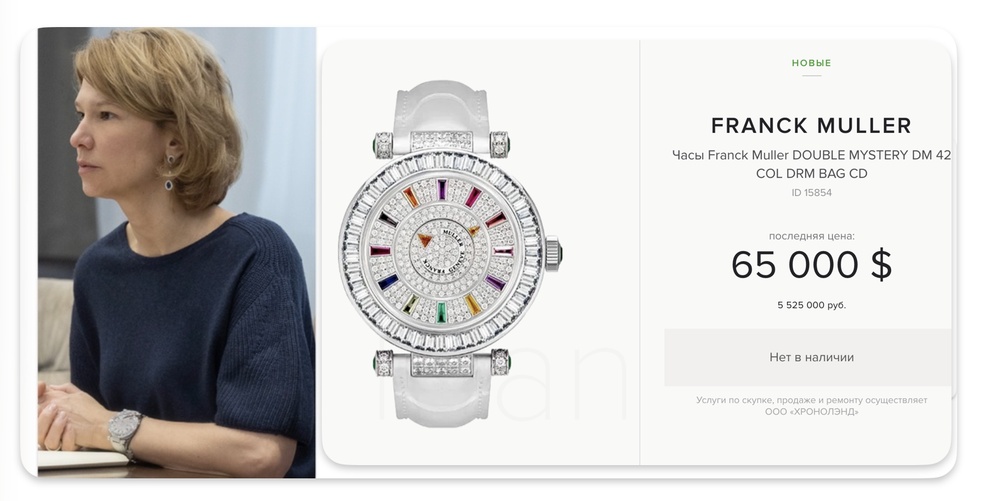Click the green emerald baguette on watch dial
The image size is (1000, 501).
[x=442, y=313]
